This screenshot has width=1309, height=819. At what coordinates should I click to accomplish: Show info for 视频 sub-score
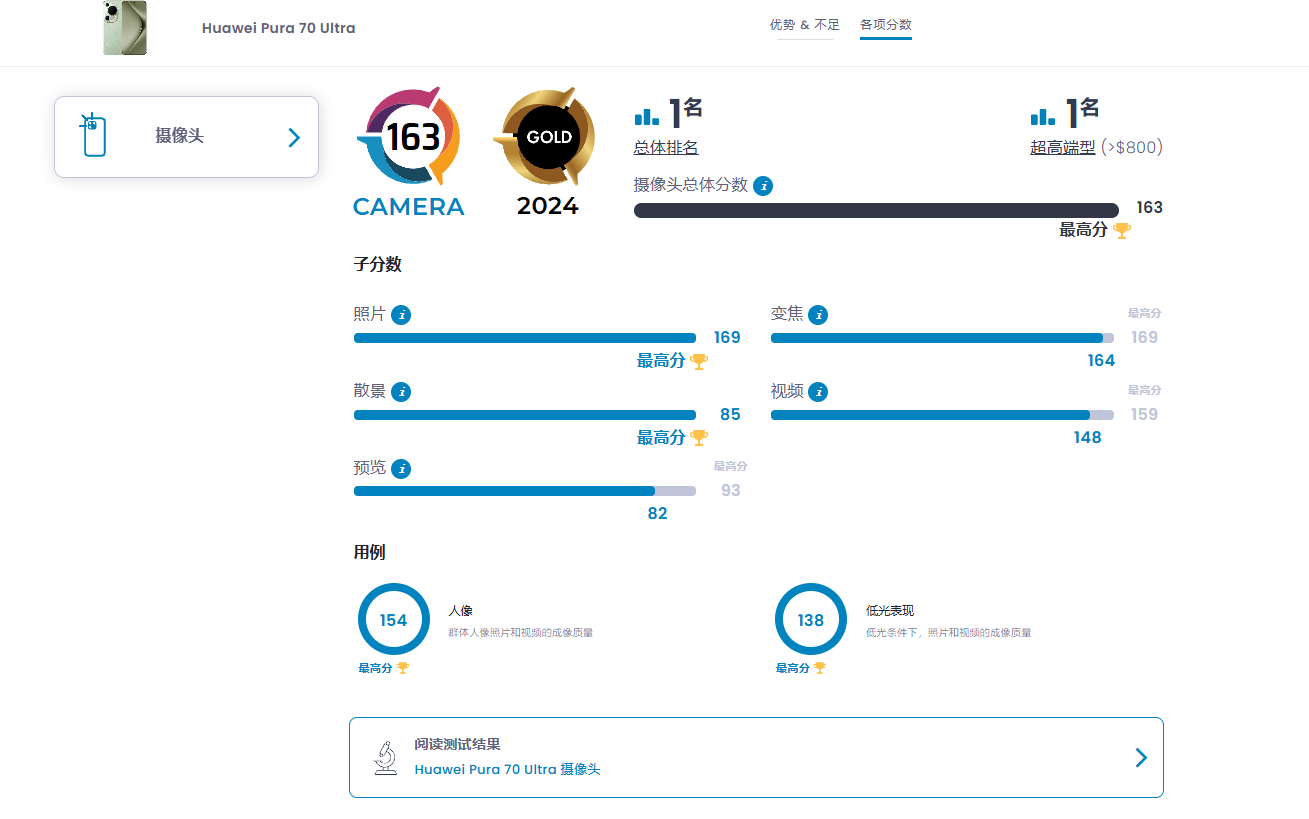818,392
